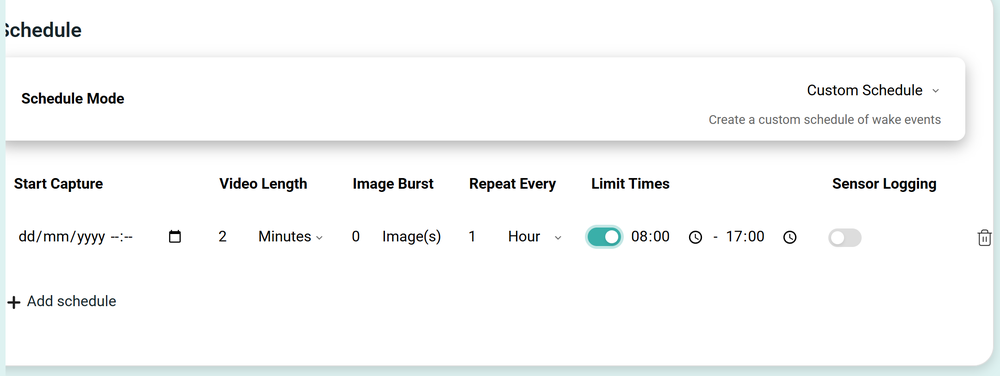The image size is (1000, 376).
Task: Click the Image(s) unit label
Action: point(411,236)
